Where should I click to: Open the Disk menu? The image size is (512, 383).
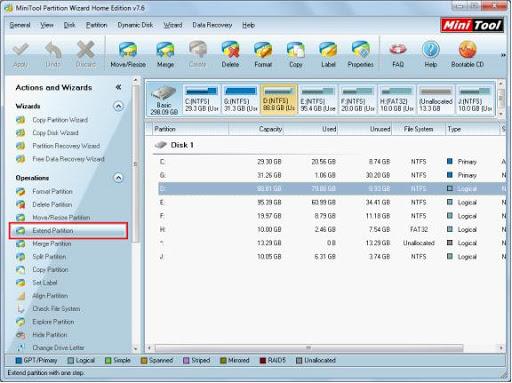(69, 25)
